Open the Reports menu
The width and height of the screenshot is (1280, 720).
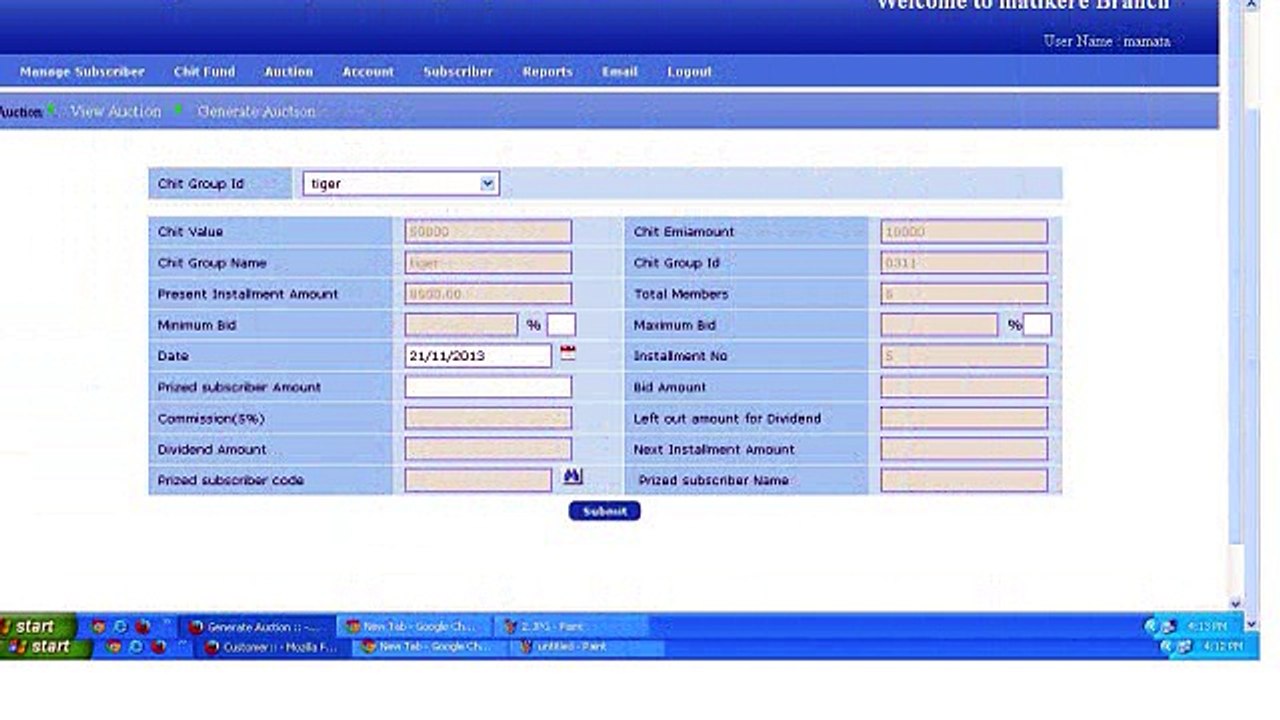click(547, 72)
